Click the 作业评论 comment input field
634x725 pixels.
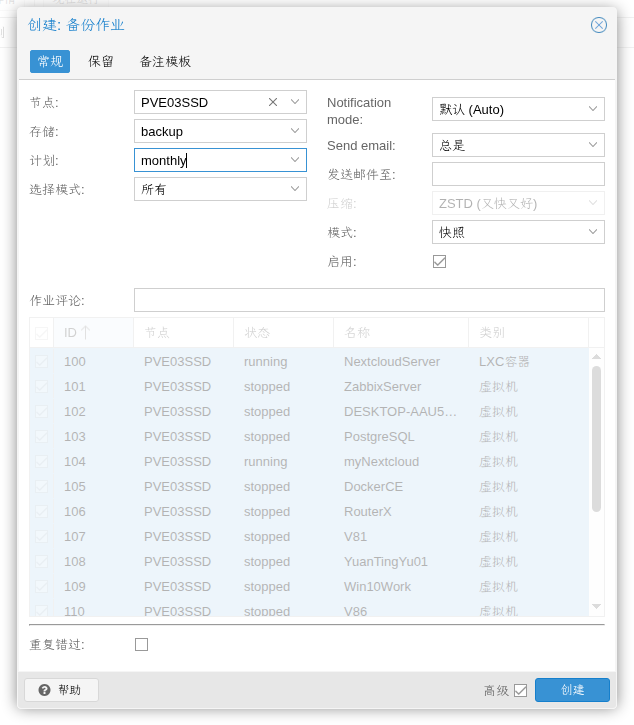[369, 300]
